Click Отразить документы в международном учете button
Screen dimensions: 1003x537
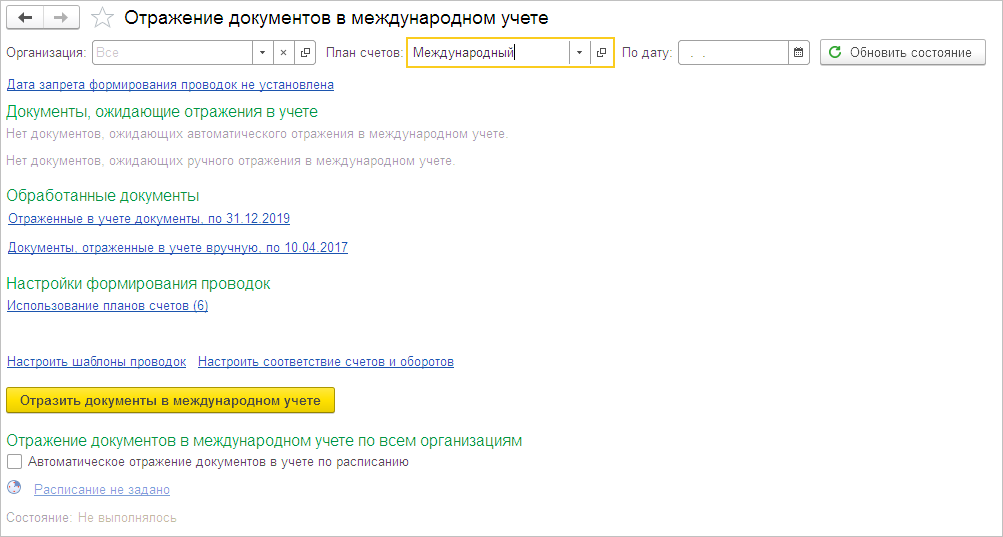(170, 401)
